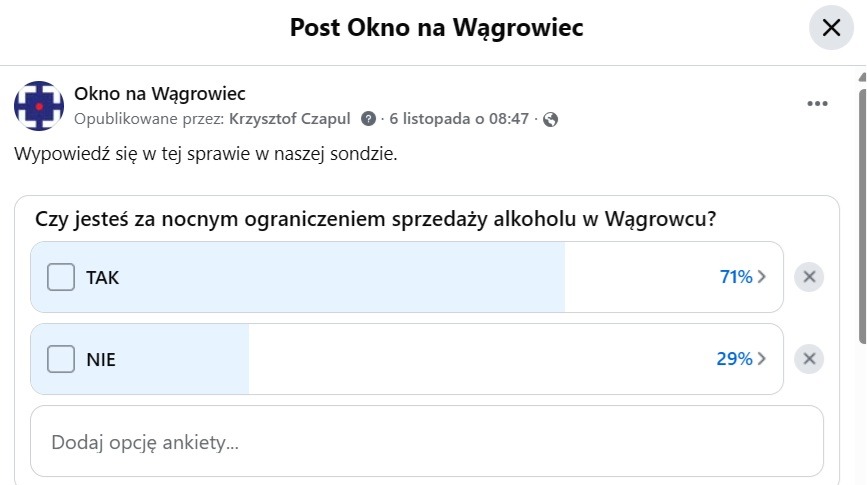
Task: Click the NIE option progress bar
Action: click(x=400, y=359)
